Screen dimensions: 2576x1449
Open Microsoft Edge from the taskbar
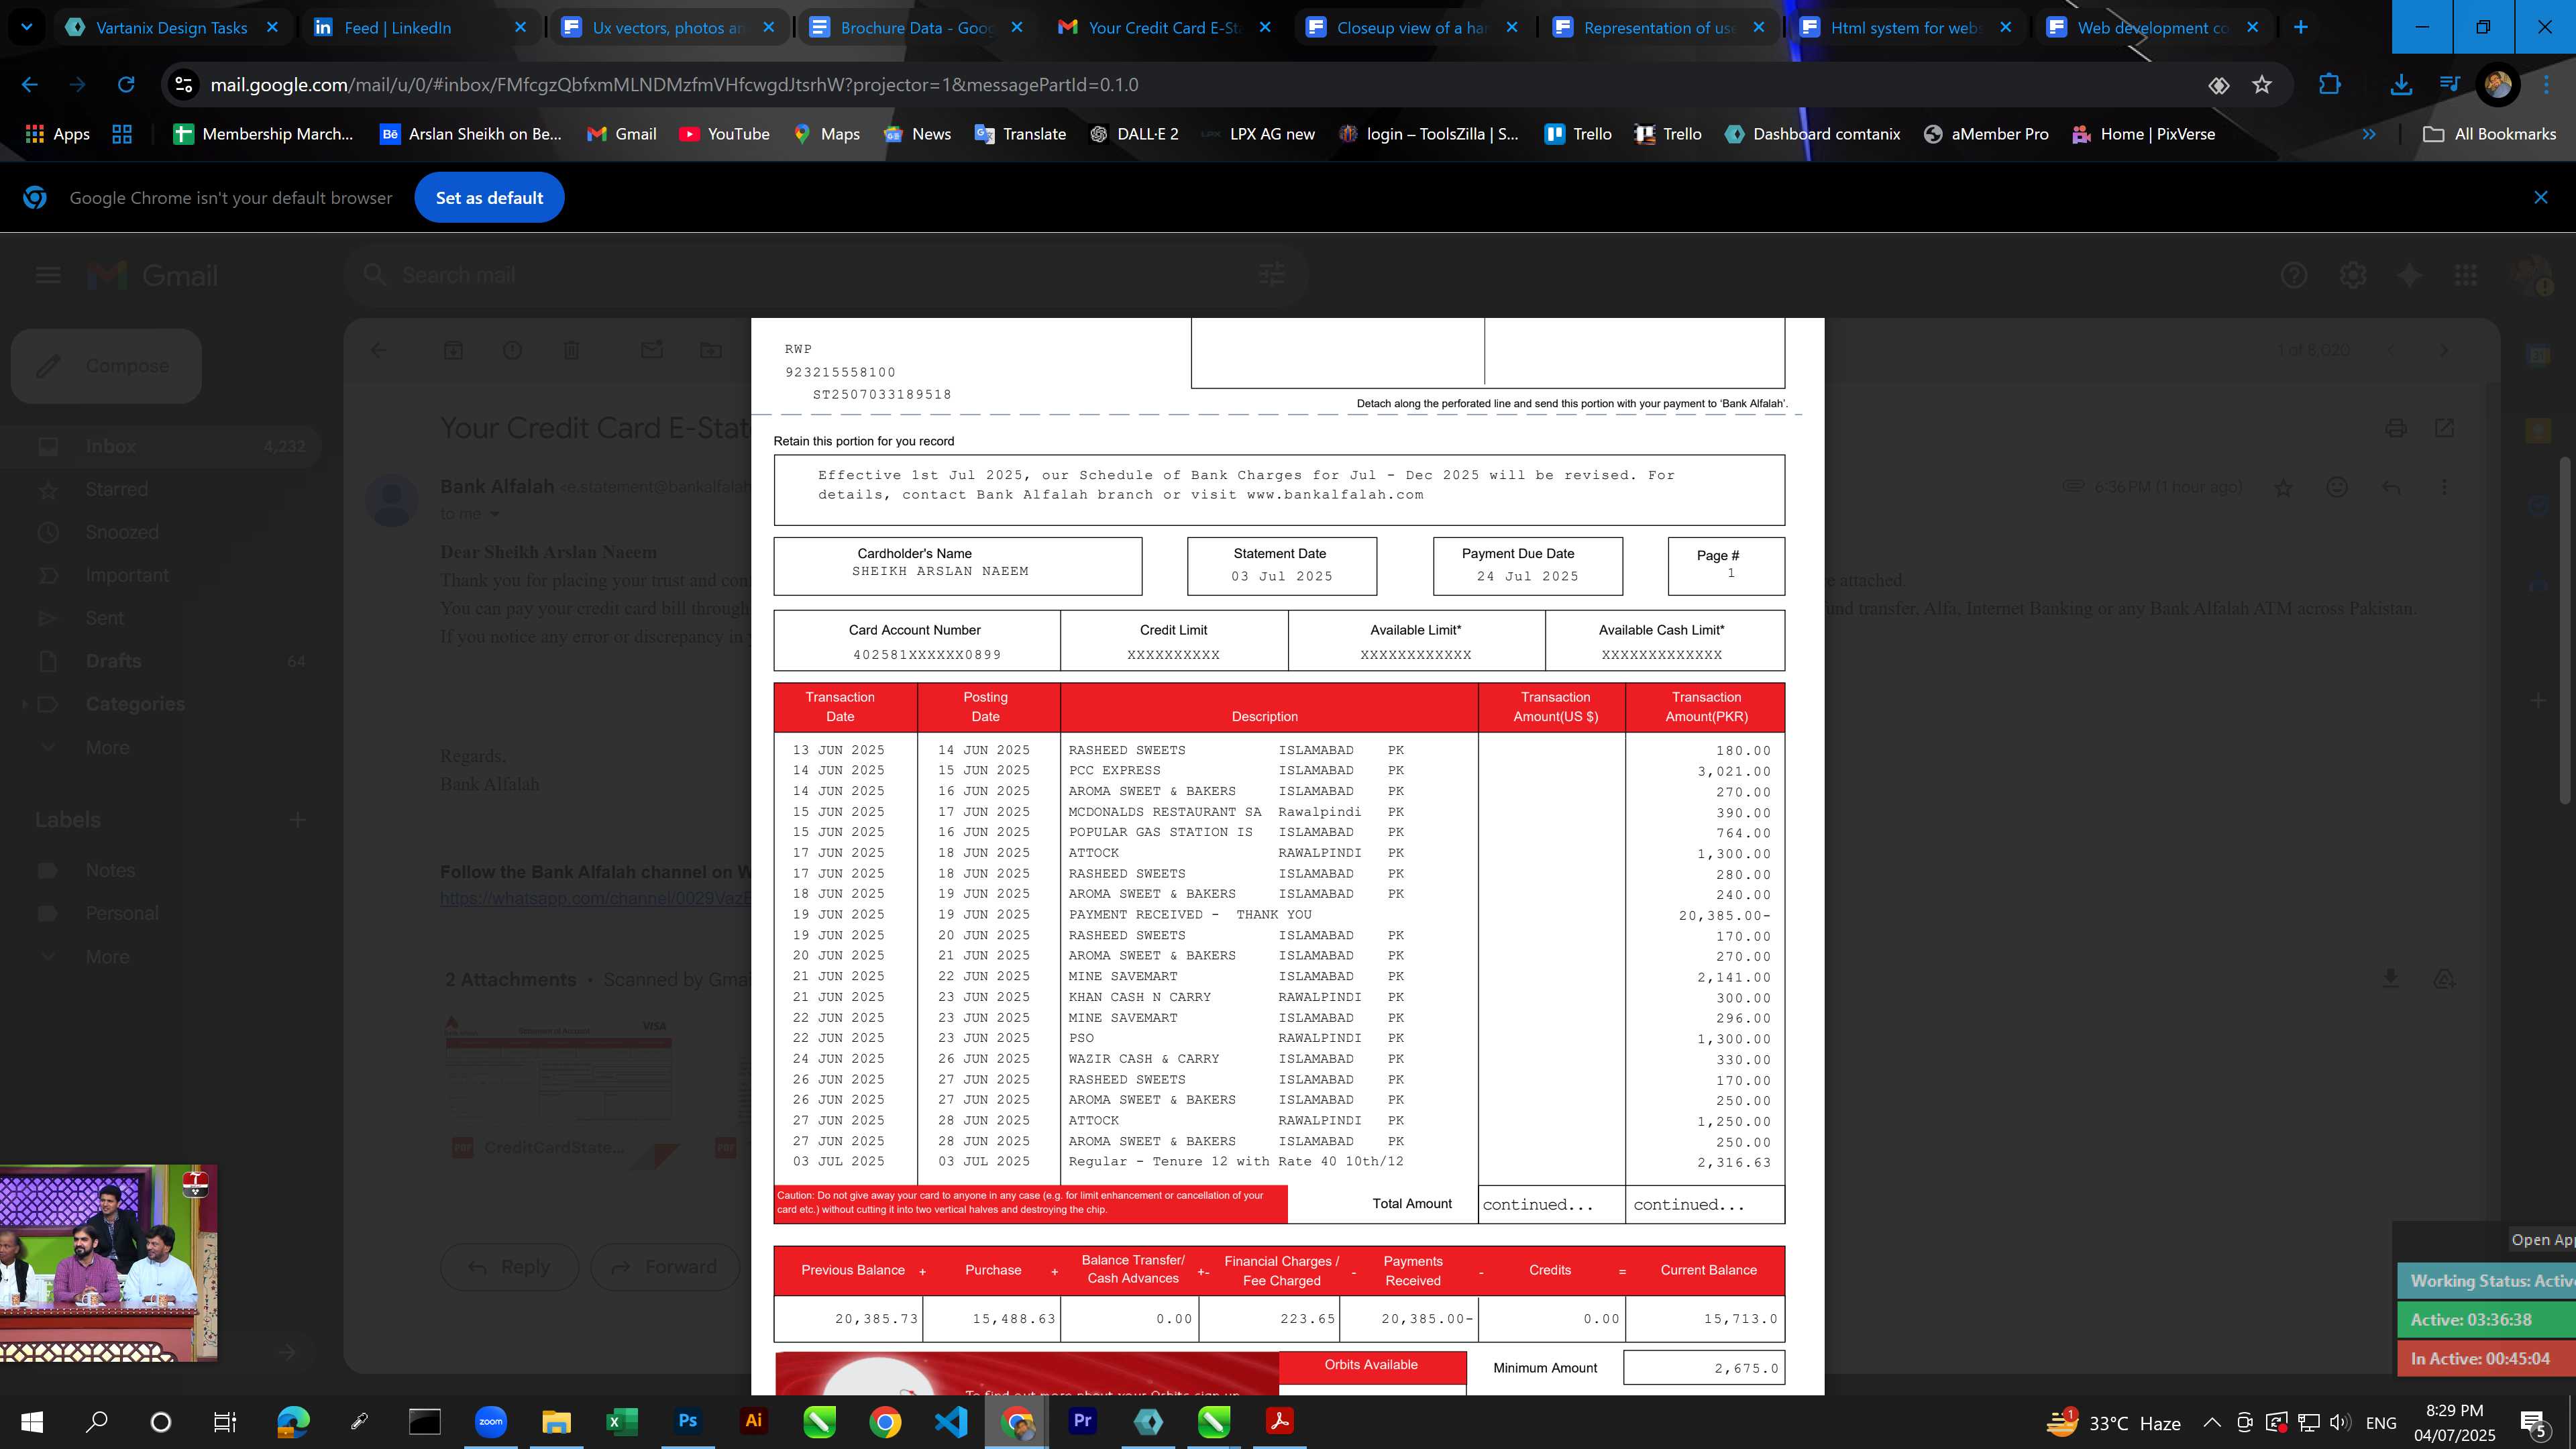(x=293, y=1421)
